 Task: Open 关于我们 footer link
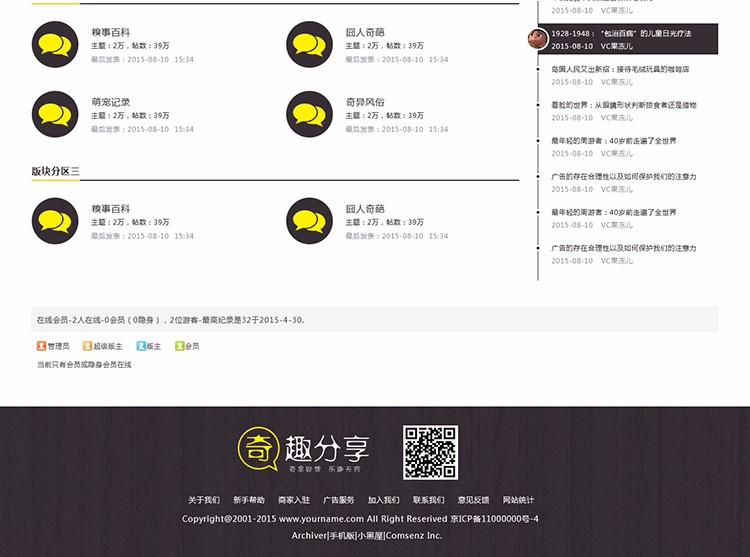click(204, 500)
